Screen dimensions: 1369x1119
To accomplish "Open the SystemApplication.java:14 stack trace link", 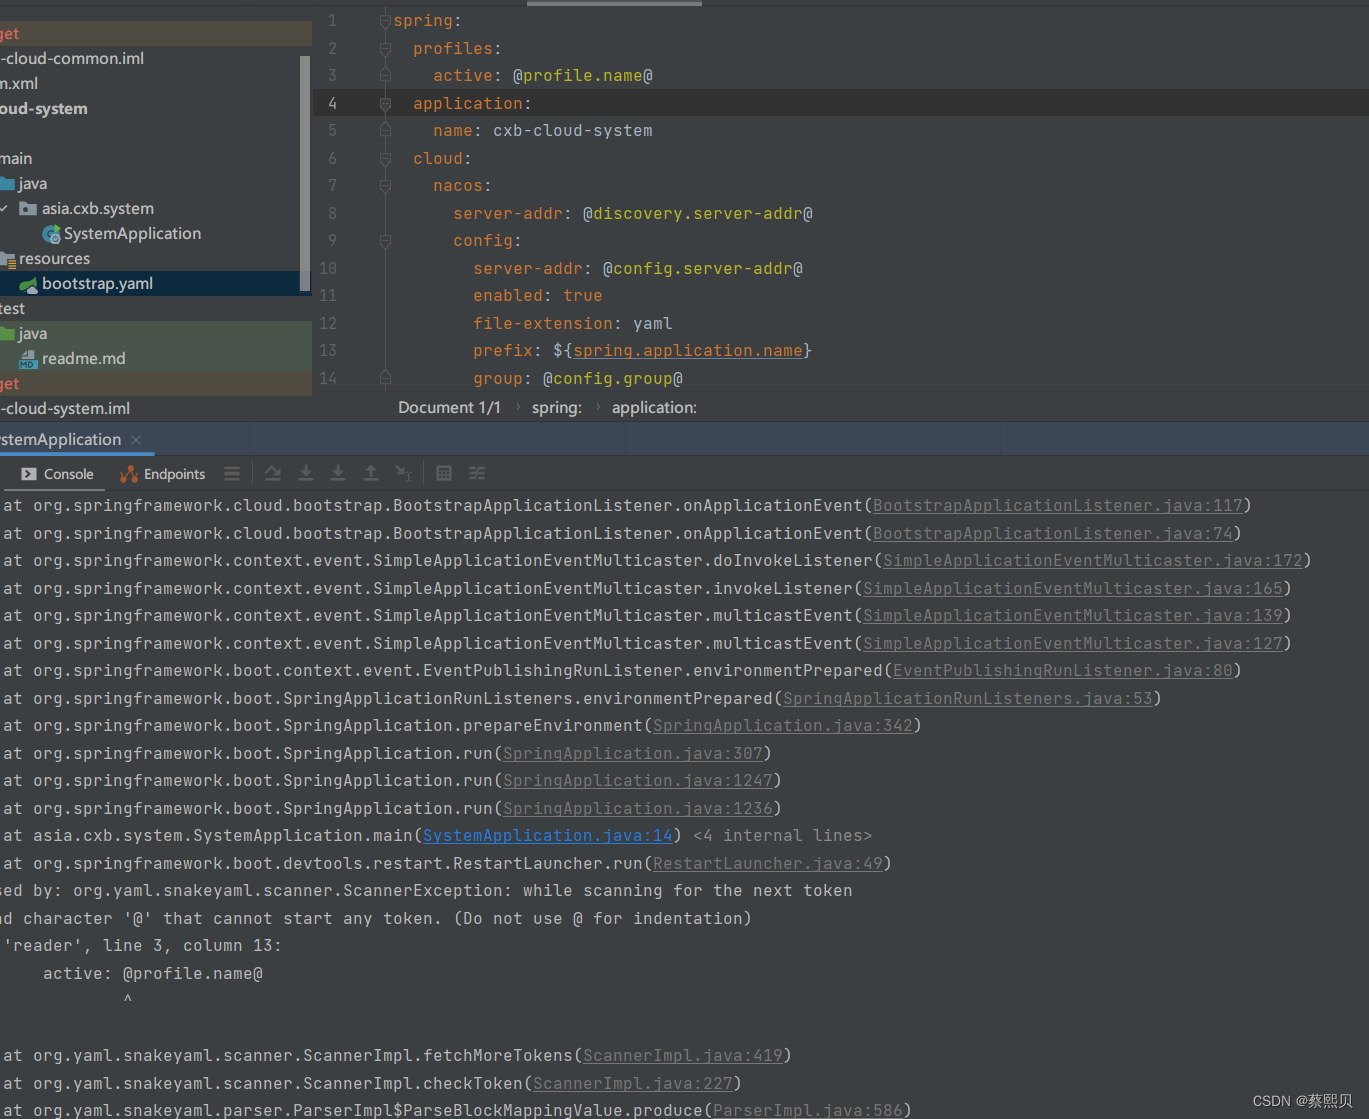I will [x=548, y=836].
